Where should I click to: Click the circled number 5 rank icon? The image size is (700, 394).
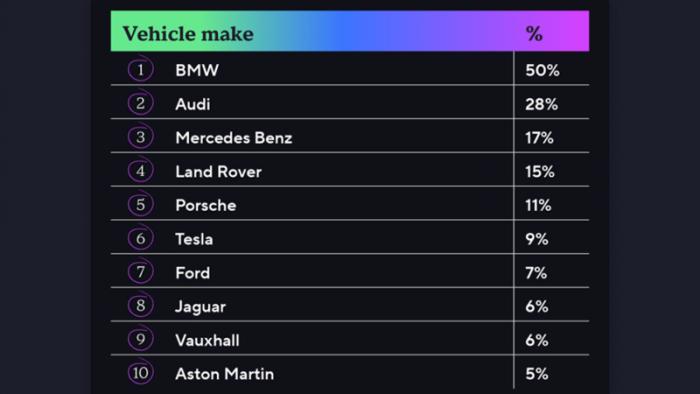pyautogui.click(x=141, y=204)
